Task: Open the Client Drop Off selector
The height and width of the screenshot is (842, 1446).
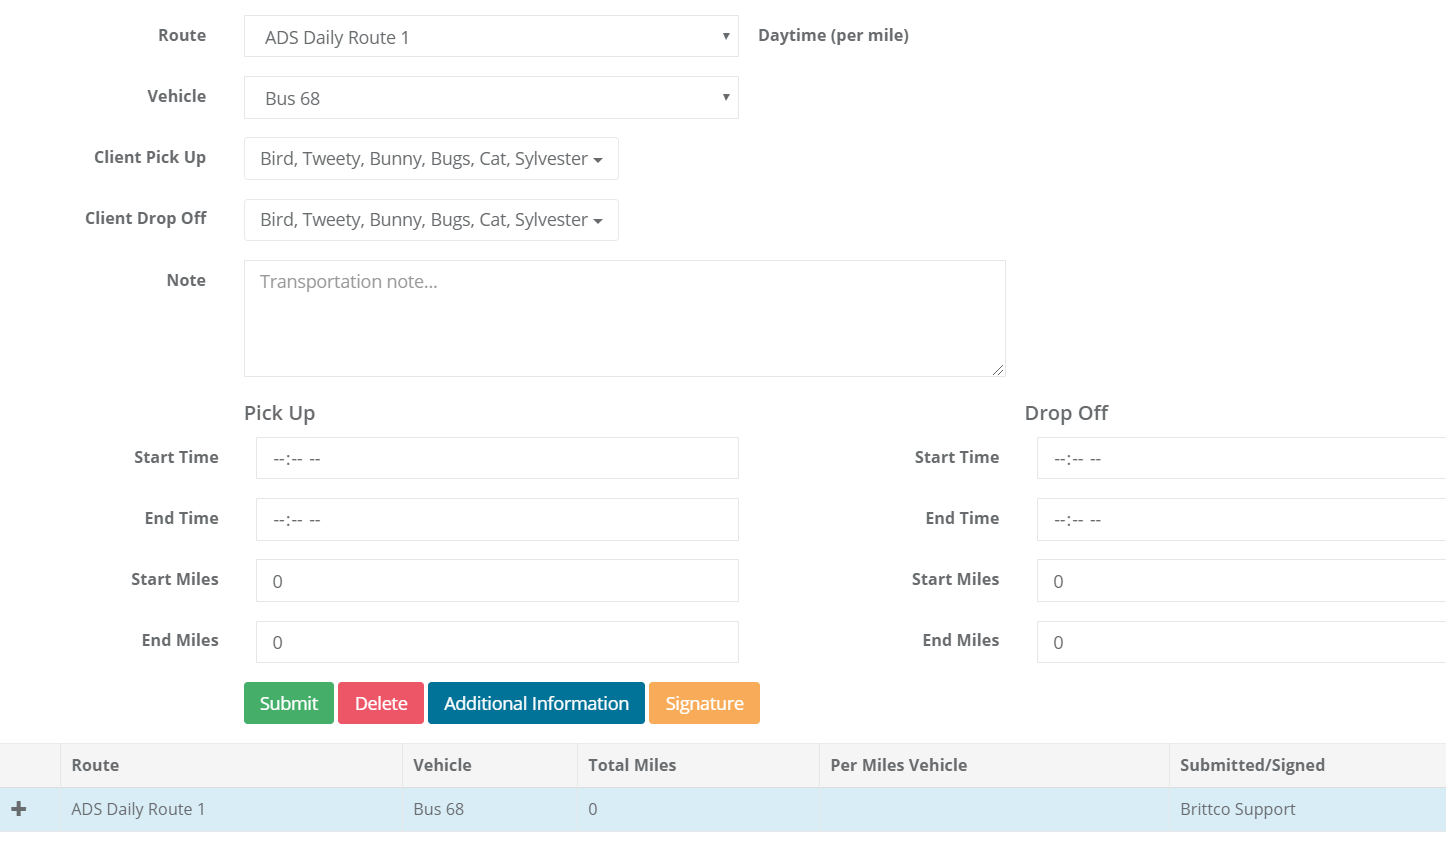Action: click(431, 220)
